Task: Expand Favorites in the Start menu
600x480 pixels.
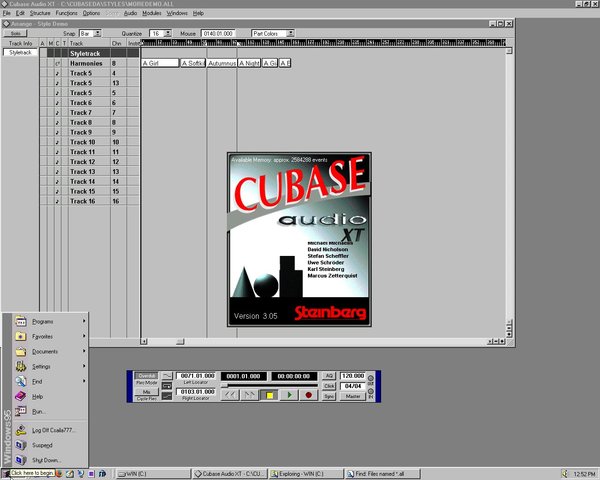Action: click(x=50, y=336)
